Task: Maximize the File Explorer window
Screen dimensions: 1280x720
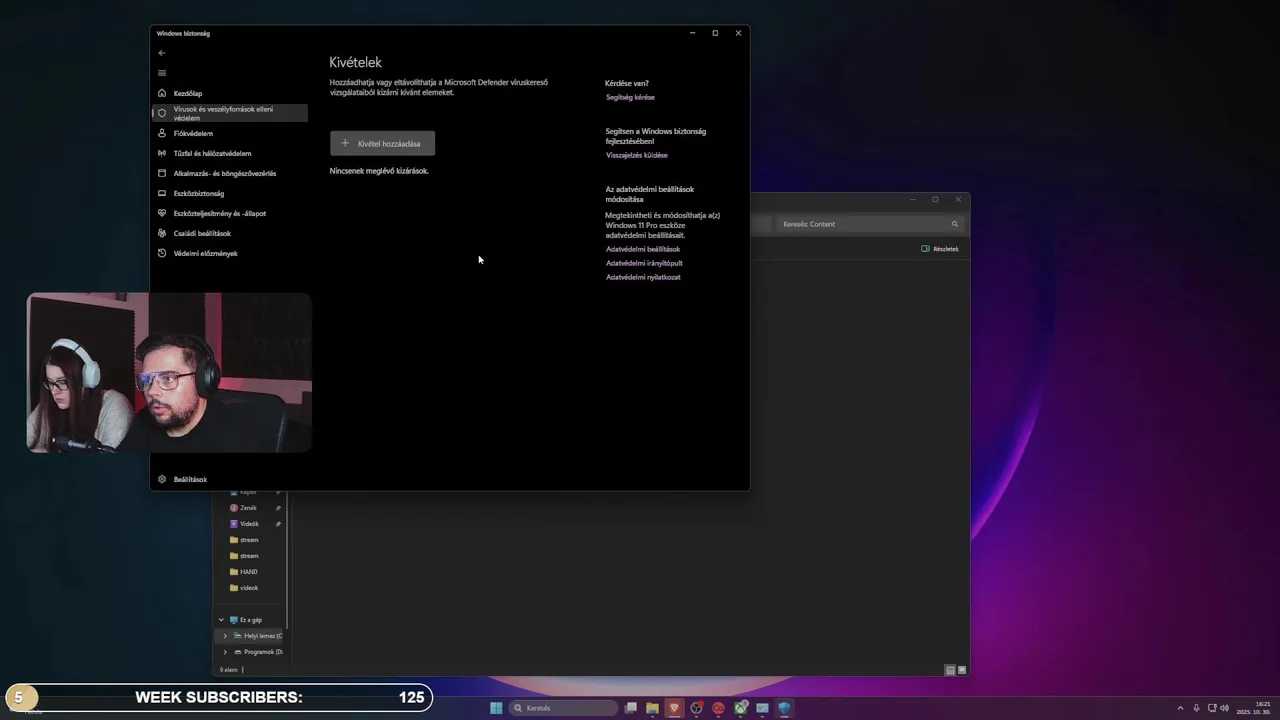Action: [935, 199]
